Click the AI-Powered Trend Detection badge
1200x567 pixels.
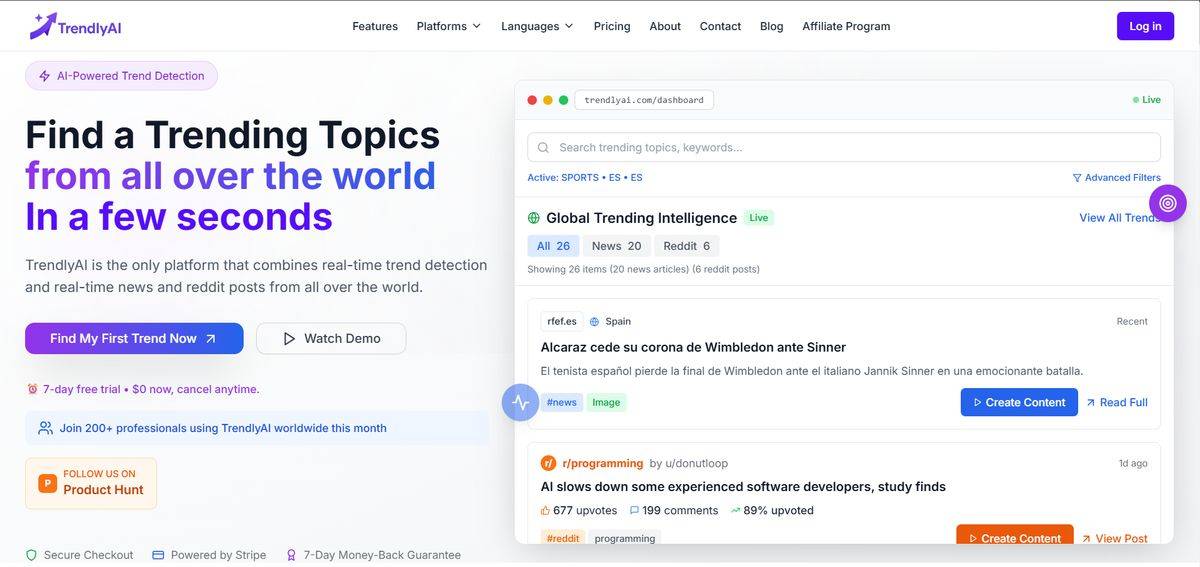121,76
